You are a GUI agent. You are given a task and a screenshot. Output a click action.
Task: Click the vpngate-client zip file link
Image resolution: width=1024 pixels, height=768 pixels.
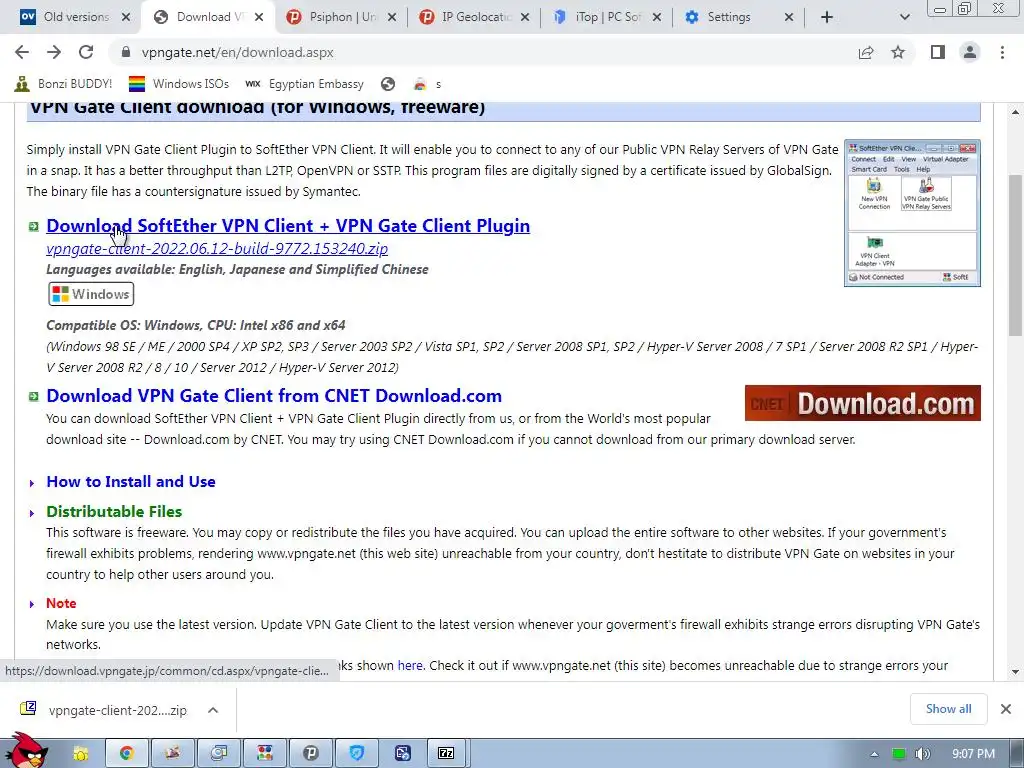(217, 248)
